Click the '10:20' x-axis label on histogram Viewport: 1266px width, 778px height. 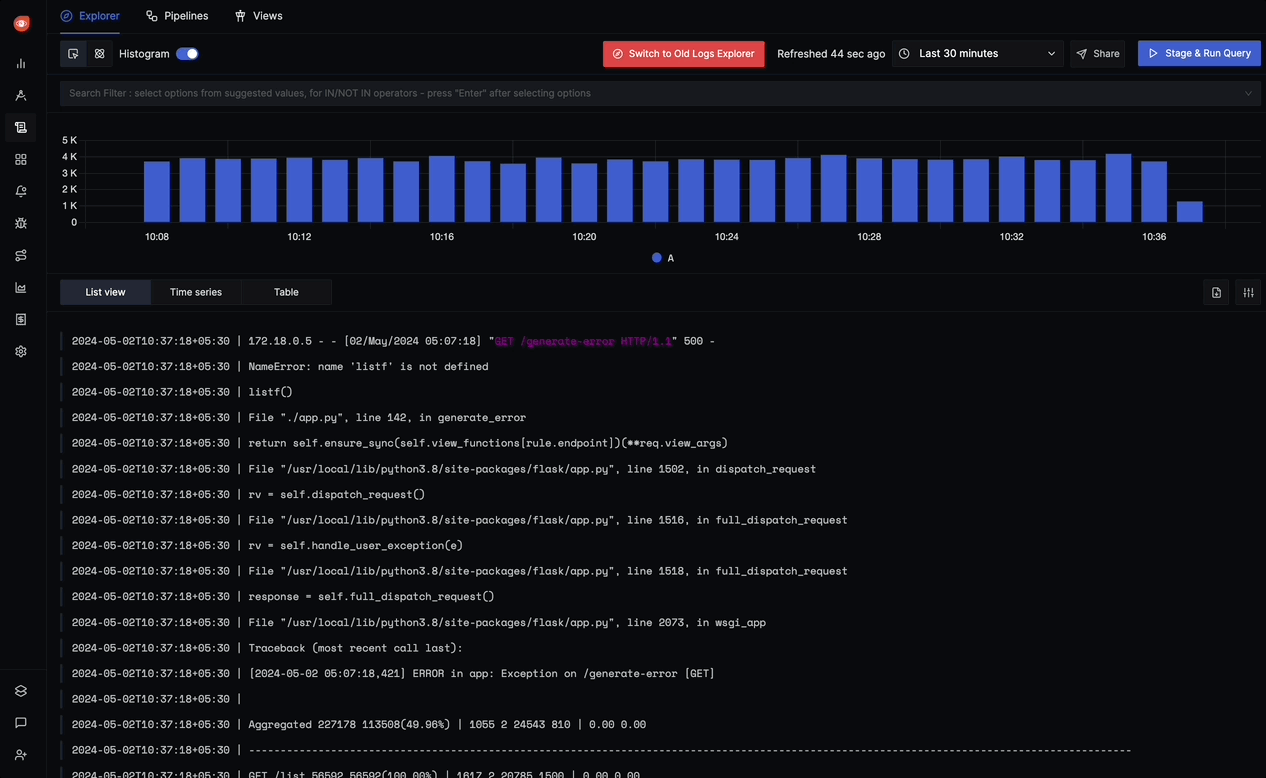click(584, 237)
